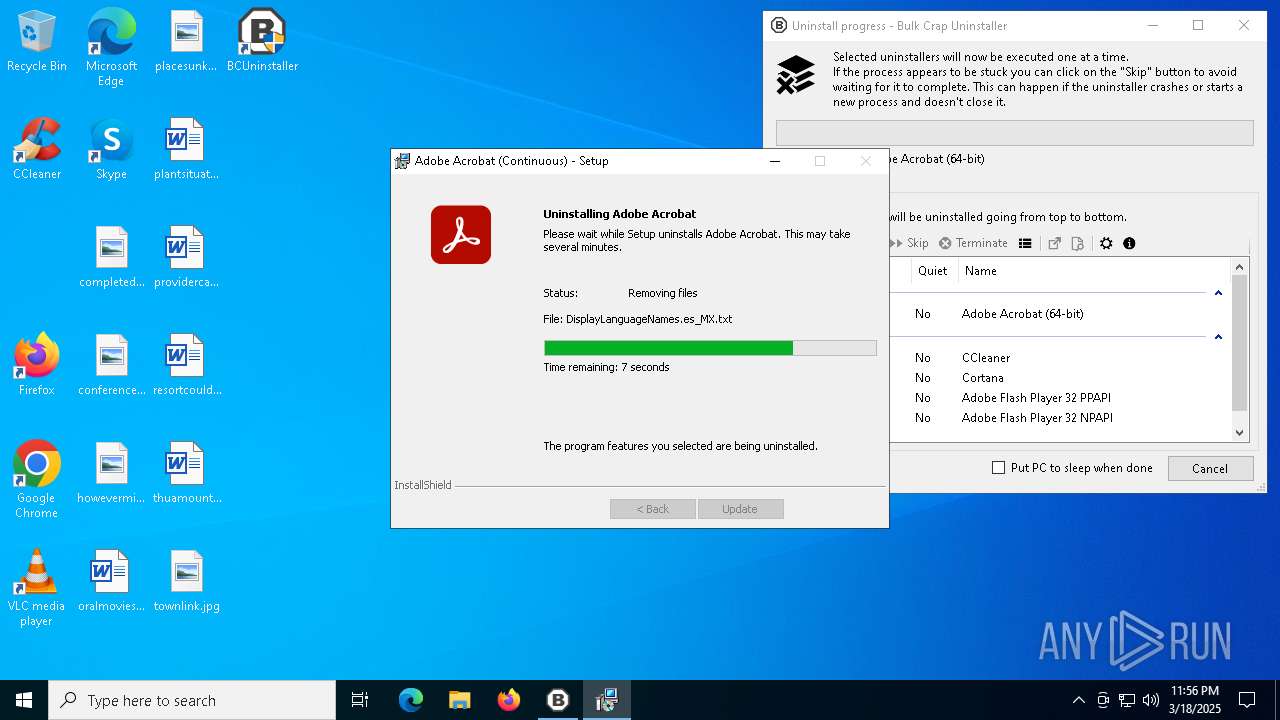Select townlink.jpg on the desktop
Viewport: 1280px width, 720px height.
[187, 582]
